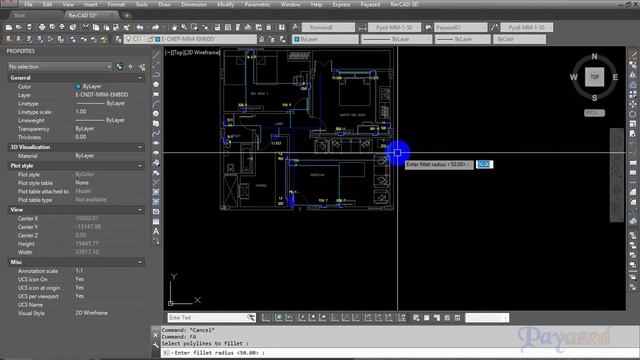Open the Parametric menu
The width and height of the screenshot is (640, 360).
point(257,4)
